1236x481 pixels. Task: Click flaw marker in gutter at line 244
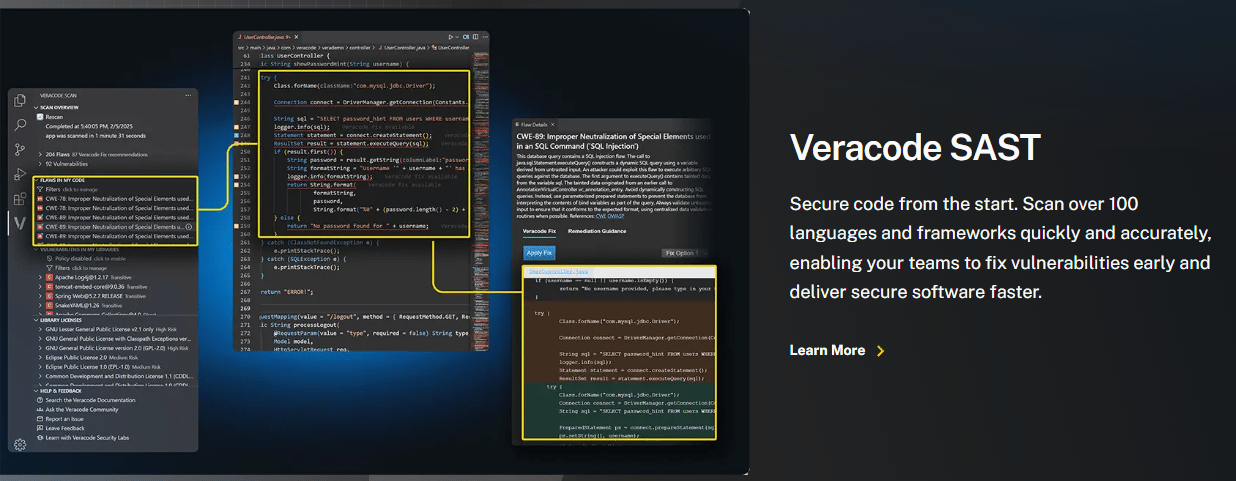pos(236,102)
